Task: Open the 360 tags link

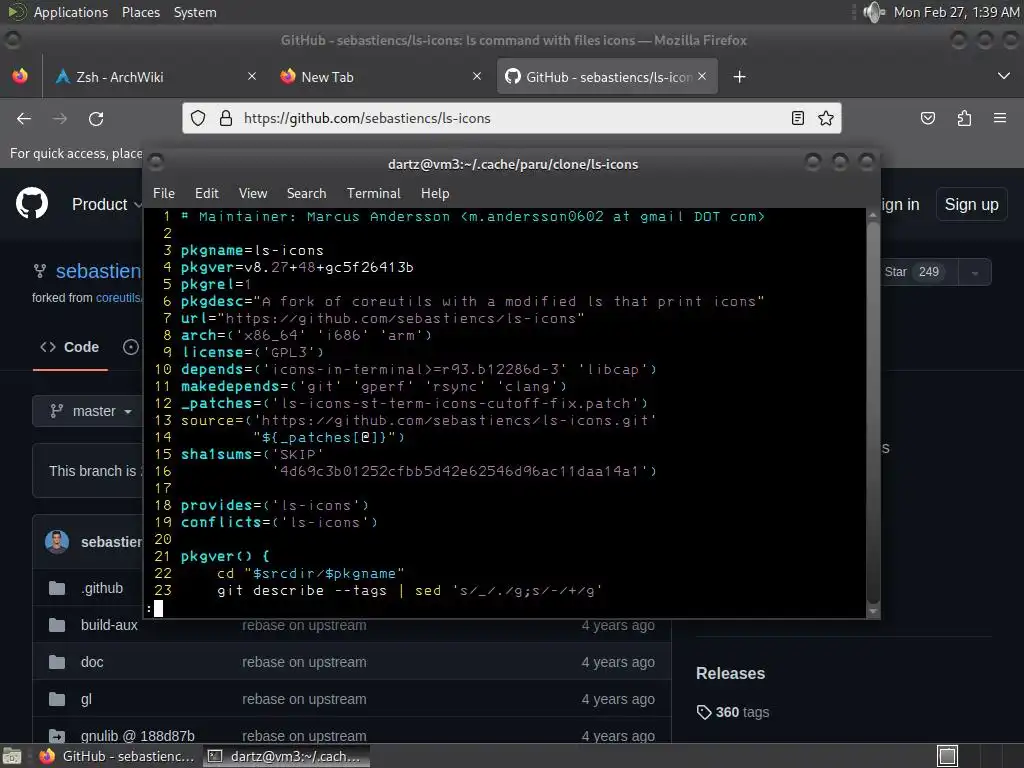Action: tap(742, 712)
